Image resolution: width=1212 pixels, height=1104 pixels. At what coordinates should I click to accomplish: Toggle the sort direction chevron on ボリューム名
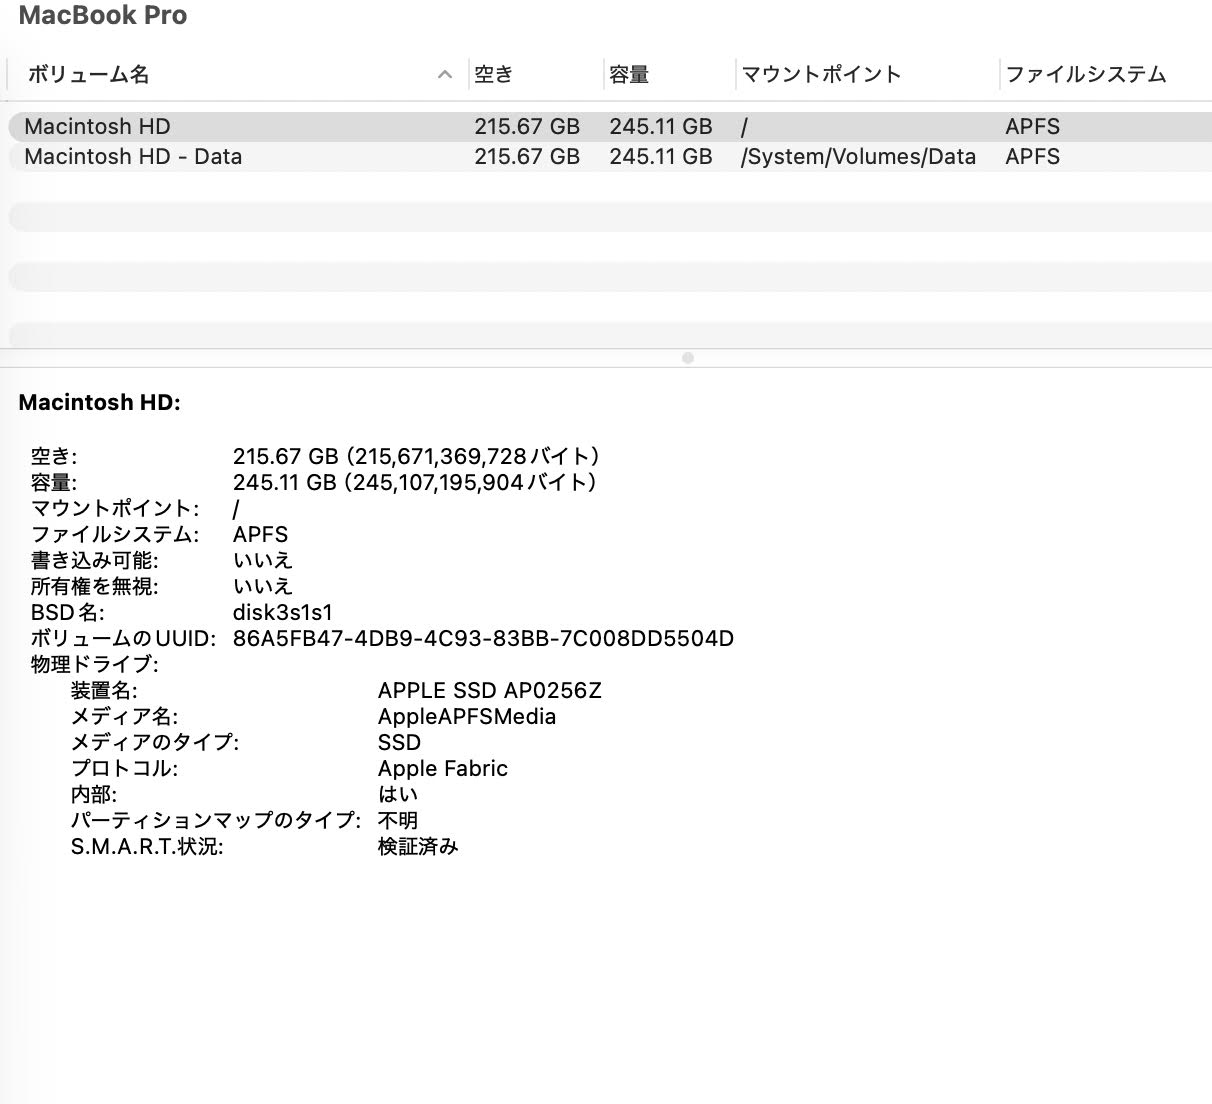(x=444, y=74)
